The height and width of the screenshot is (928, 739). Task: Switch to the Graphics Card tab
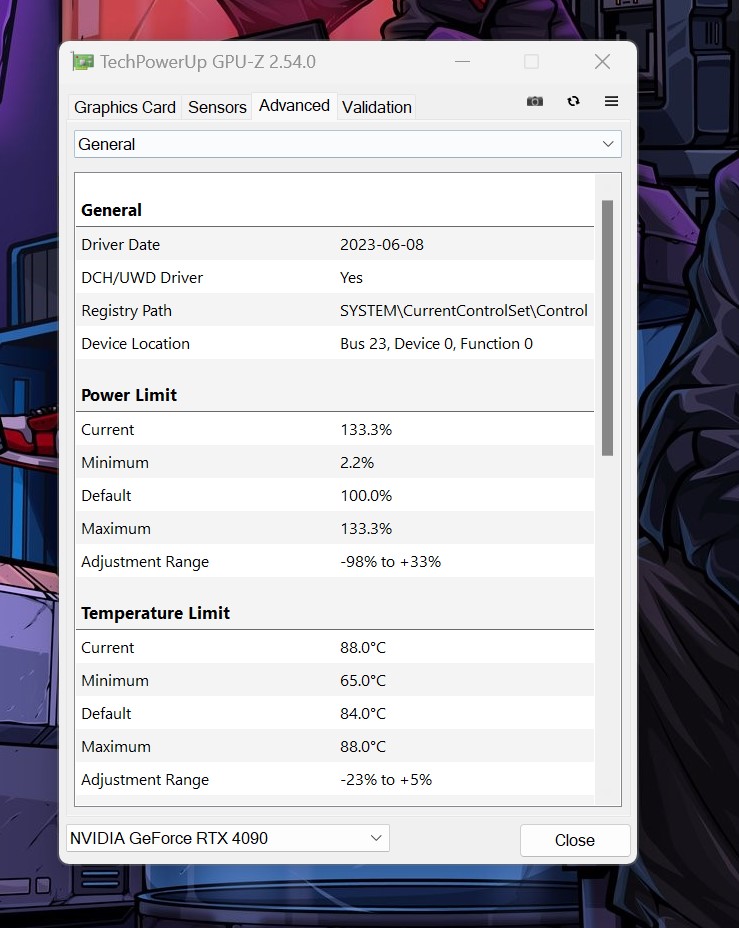coord(125,107)
